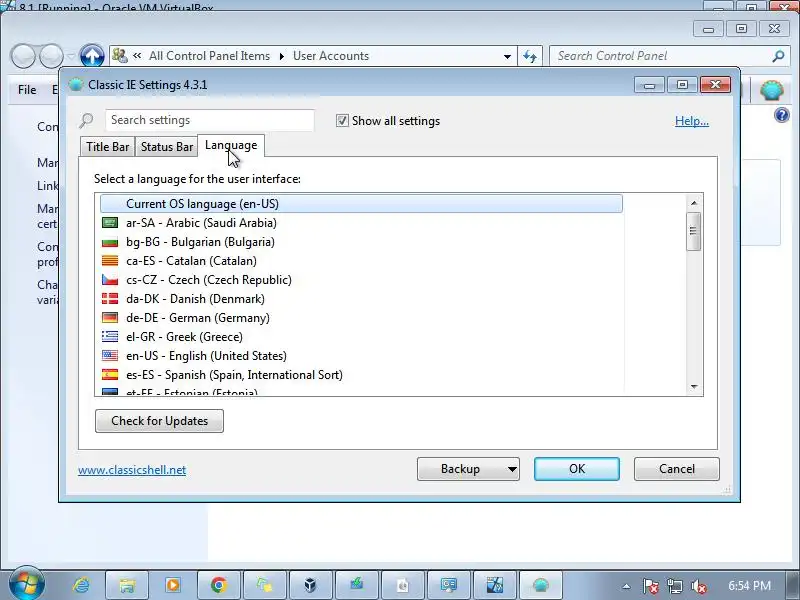800x600 pixels.
Task: Select es-ES - Spanish (Spain, International Sort)
Action: click(x=361, y=374)
